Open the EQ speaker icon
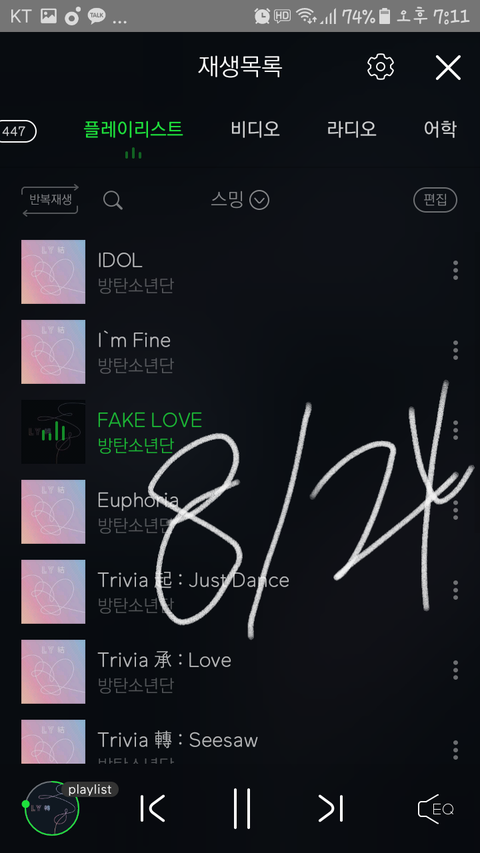 tap(435, 808)
